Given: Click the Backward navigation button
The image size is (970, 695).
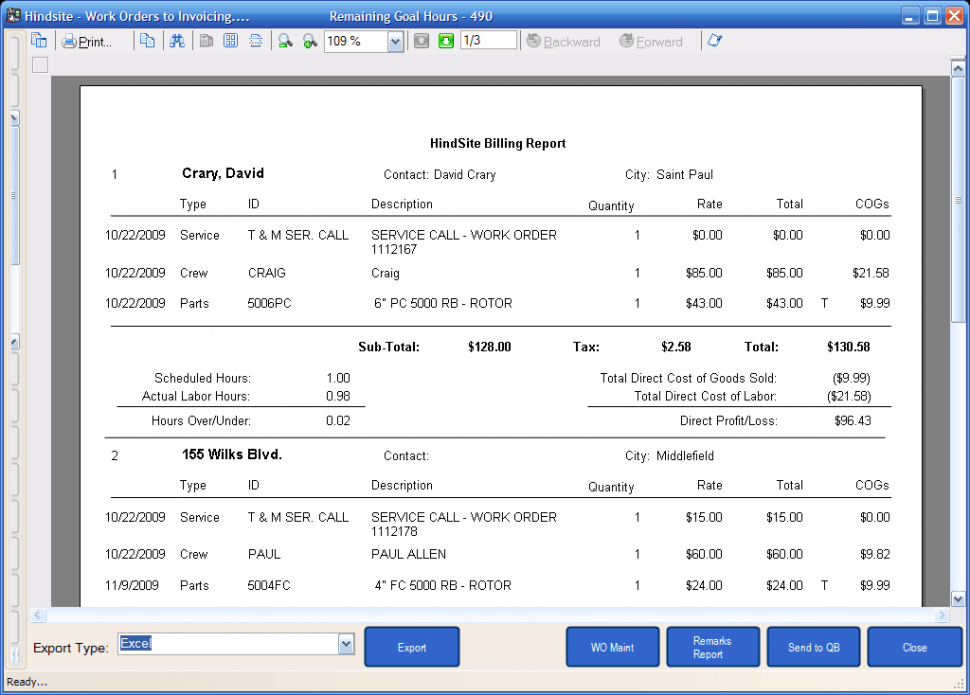Looking at the screenshot, I should pyautogui.click(x=564, y=41).
